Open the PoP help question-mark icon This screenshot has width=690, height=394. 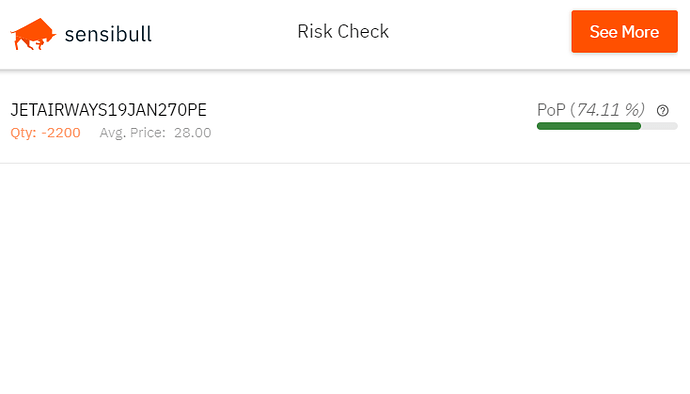tap(662, 110)
